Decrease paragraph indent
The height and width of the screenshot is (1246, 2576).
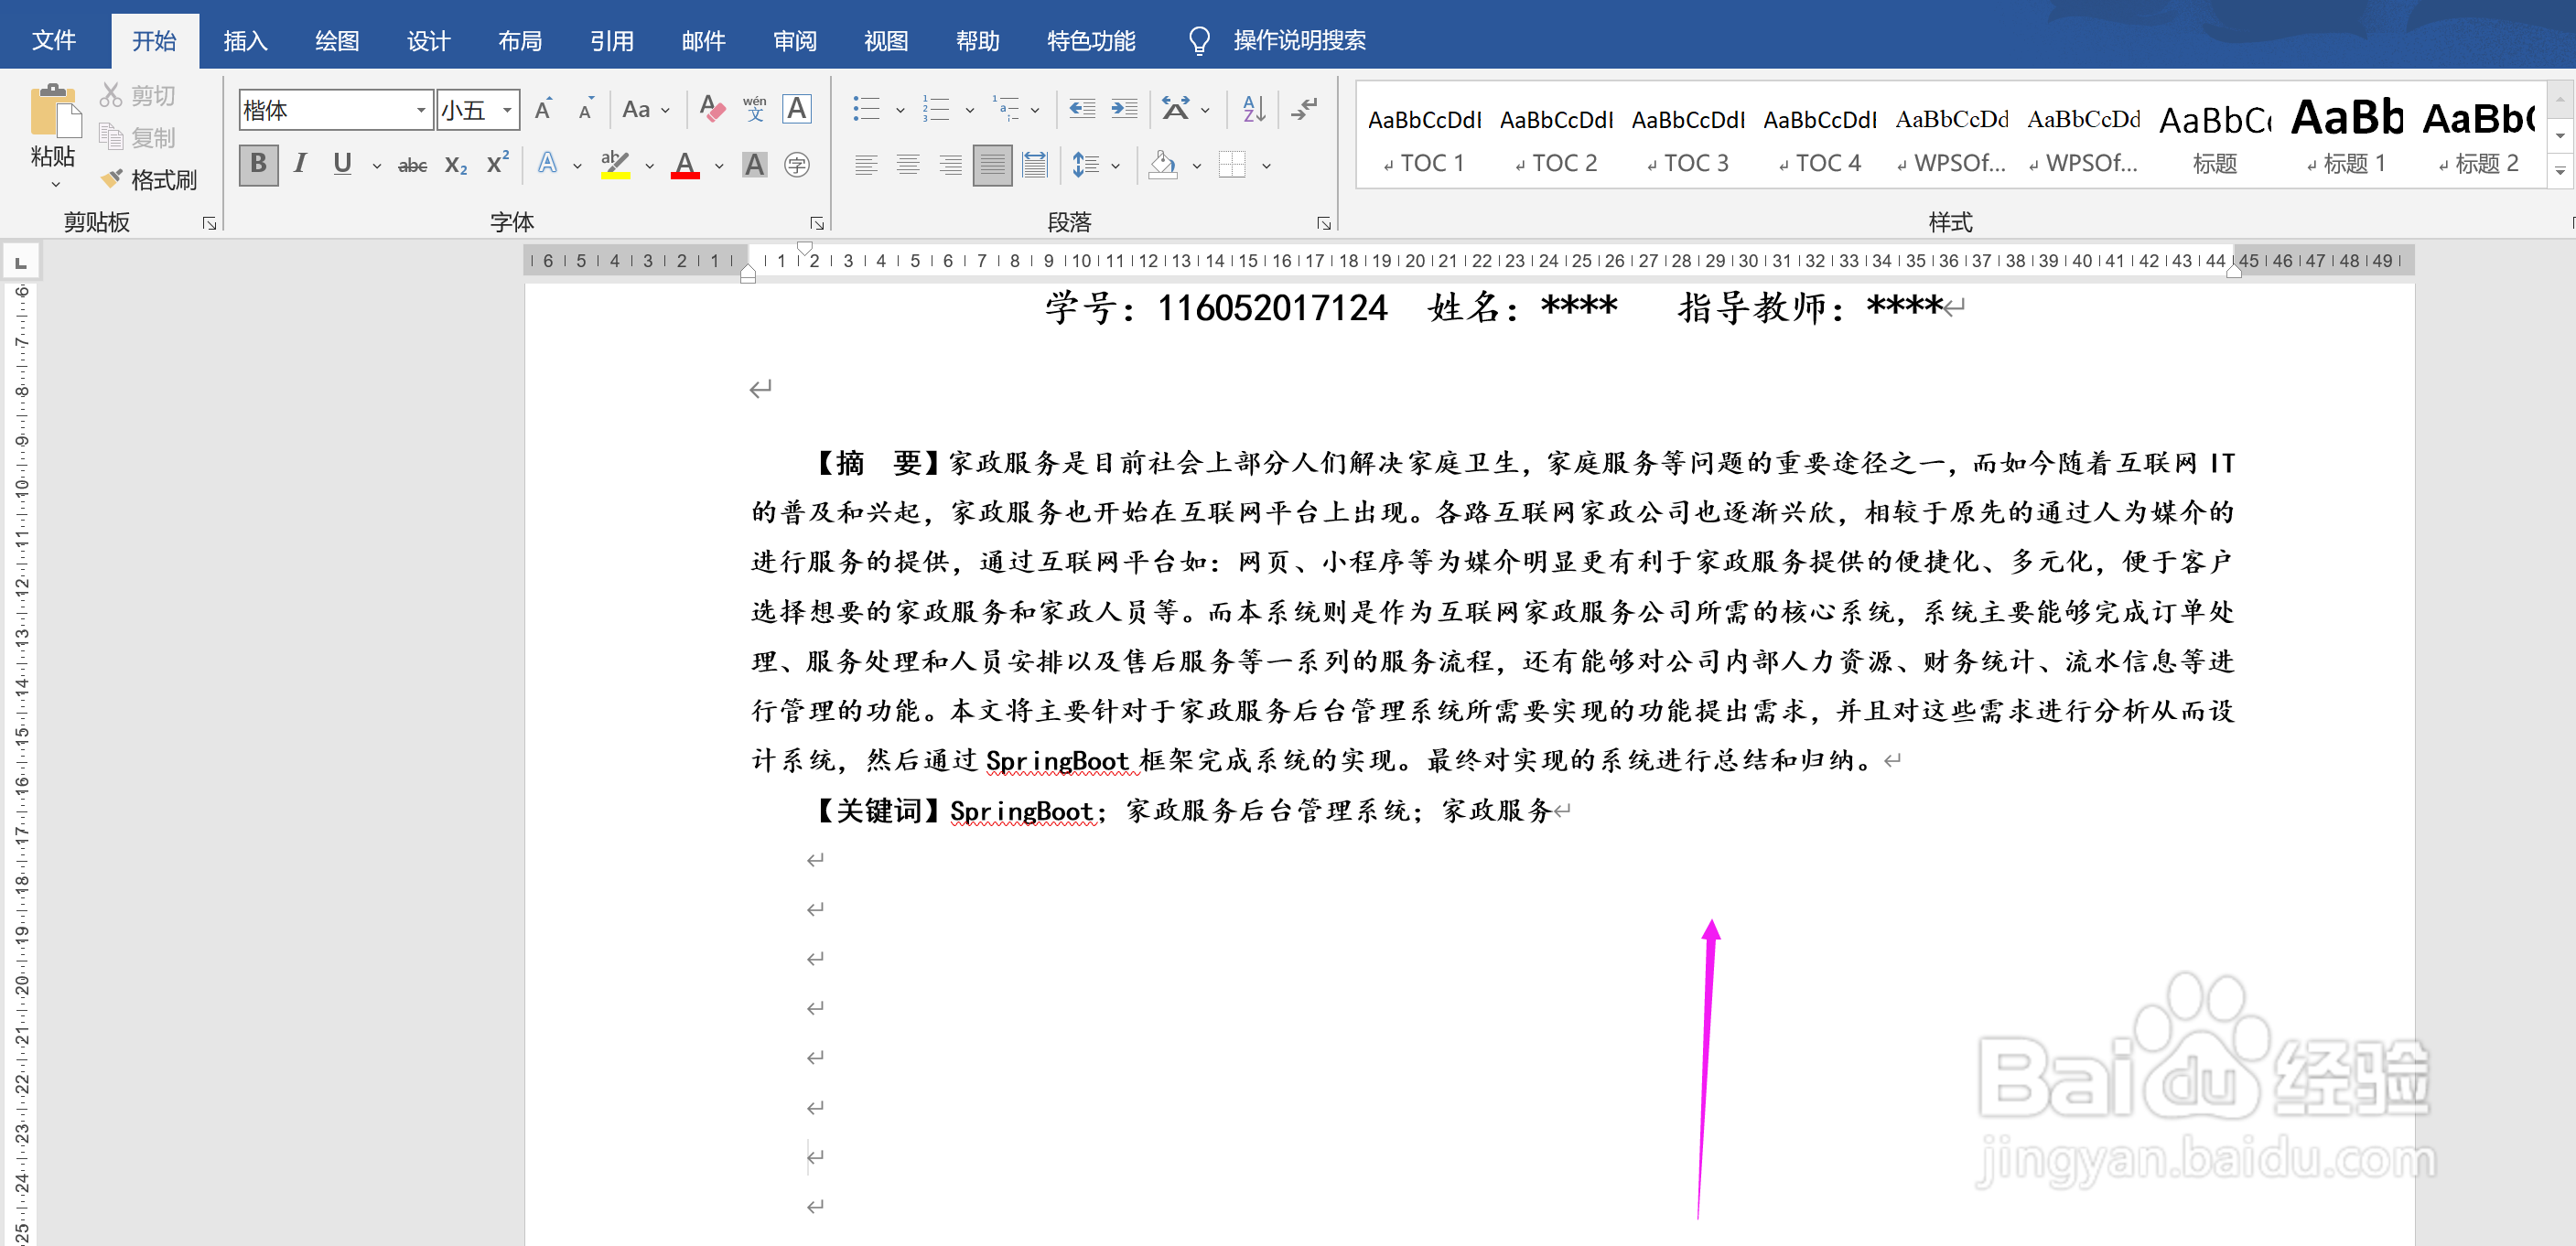[x=1082, y=109]
